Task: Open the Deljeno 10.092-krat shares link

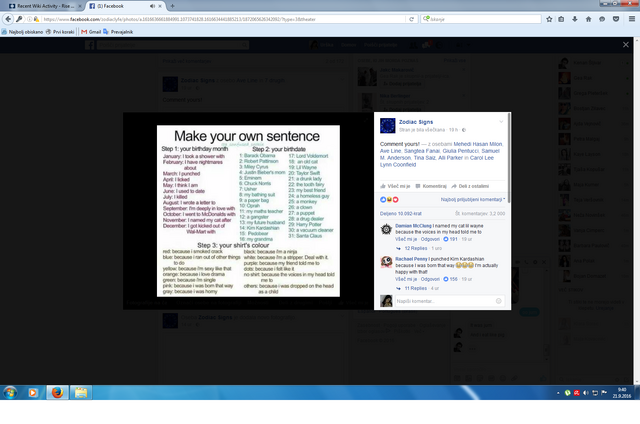Action: (x=401, y=213)
